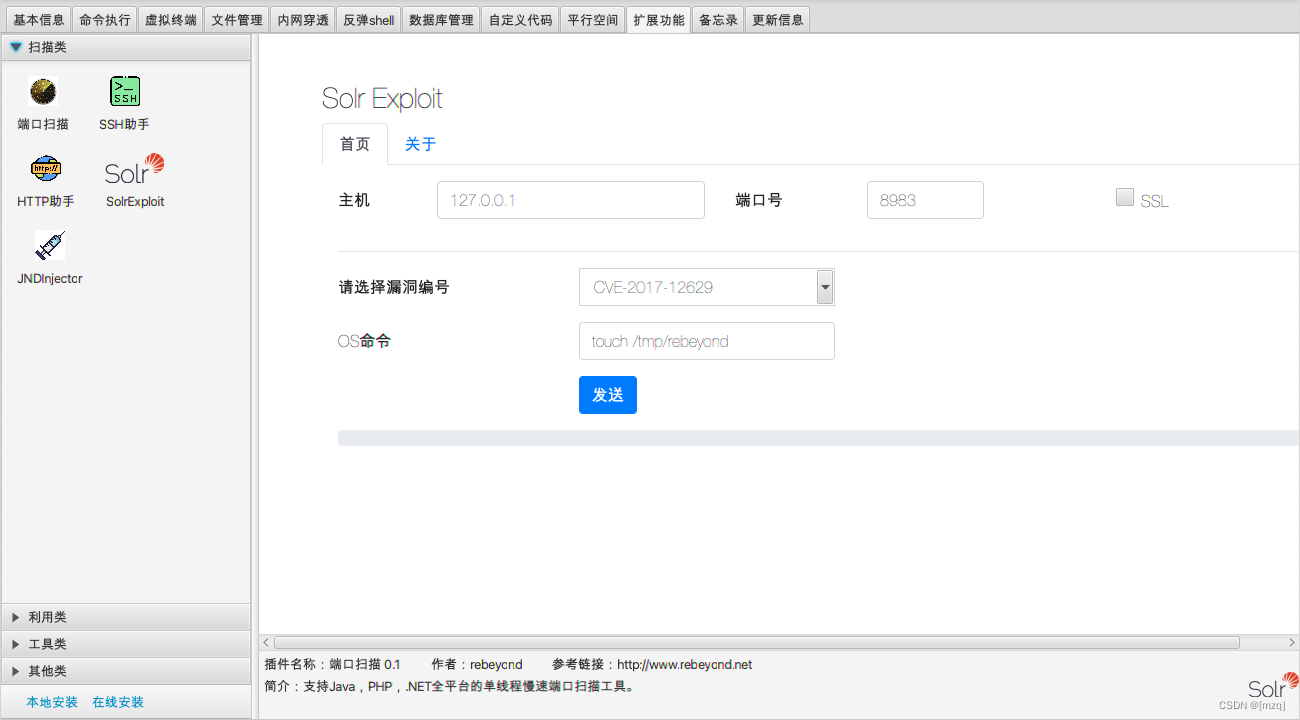Focus the 主机 host input field
This screenshot has height=720, width=1300.
point(571,200)
